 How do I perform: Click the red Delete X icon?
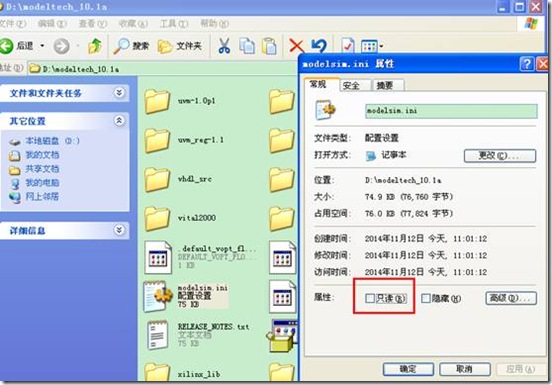[296, 46]
